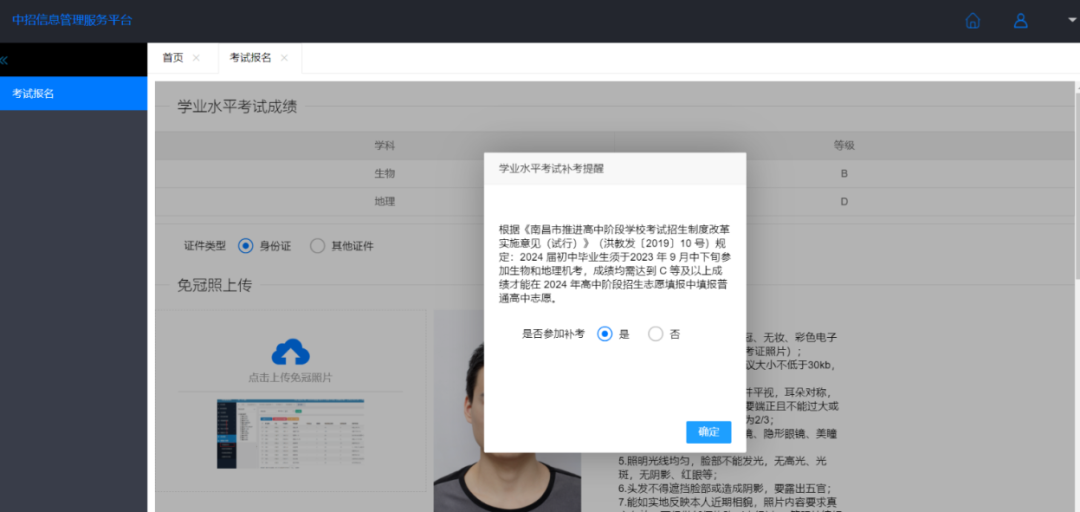Select 考试报名 in the sidebar

point(73,93)
